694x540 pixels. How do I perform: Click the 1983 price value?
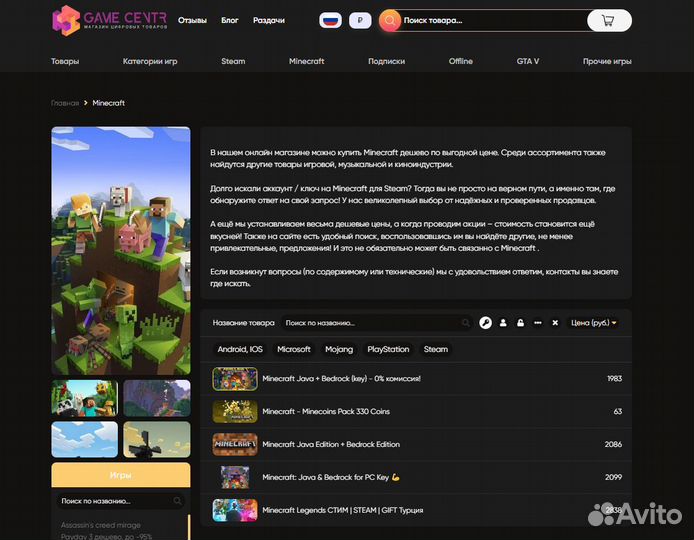614,378
